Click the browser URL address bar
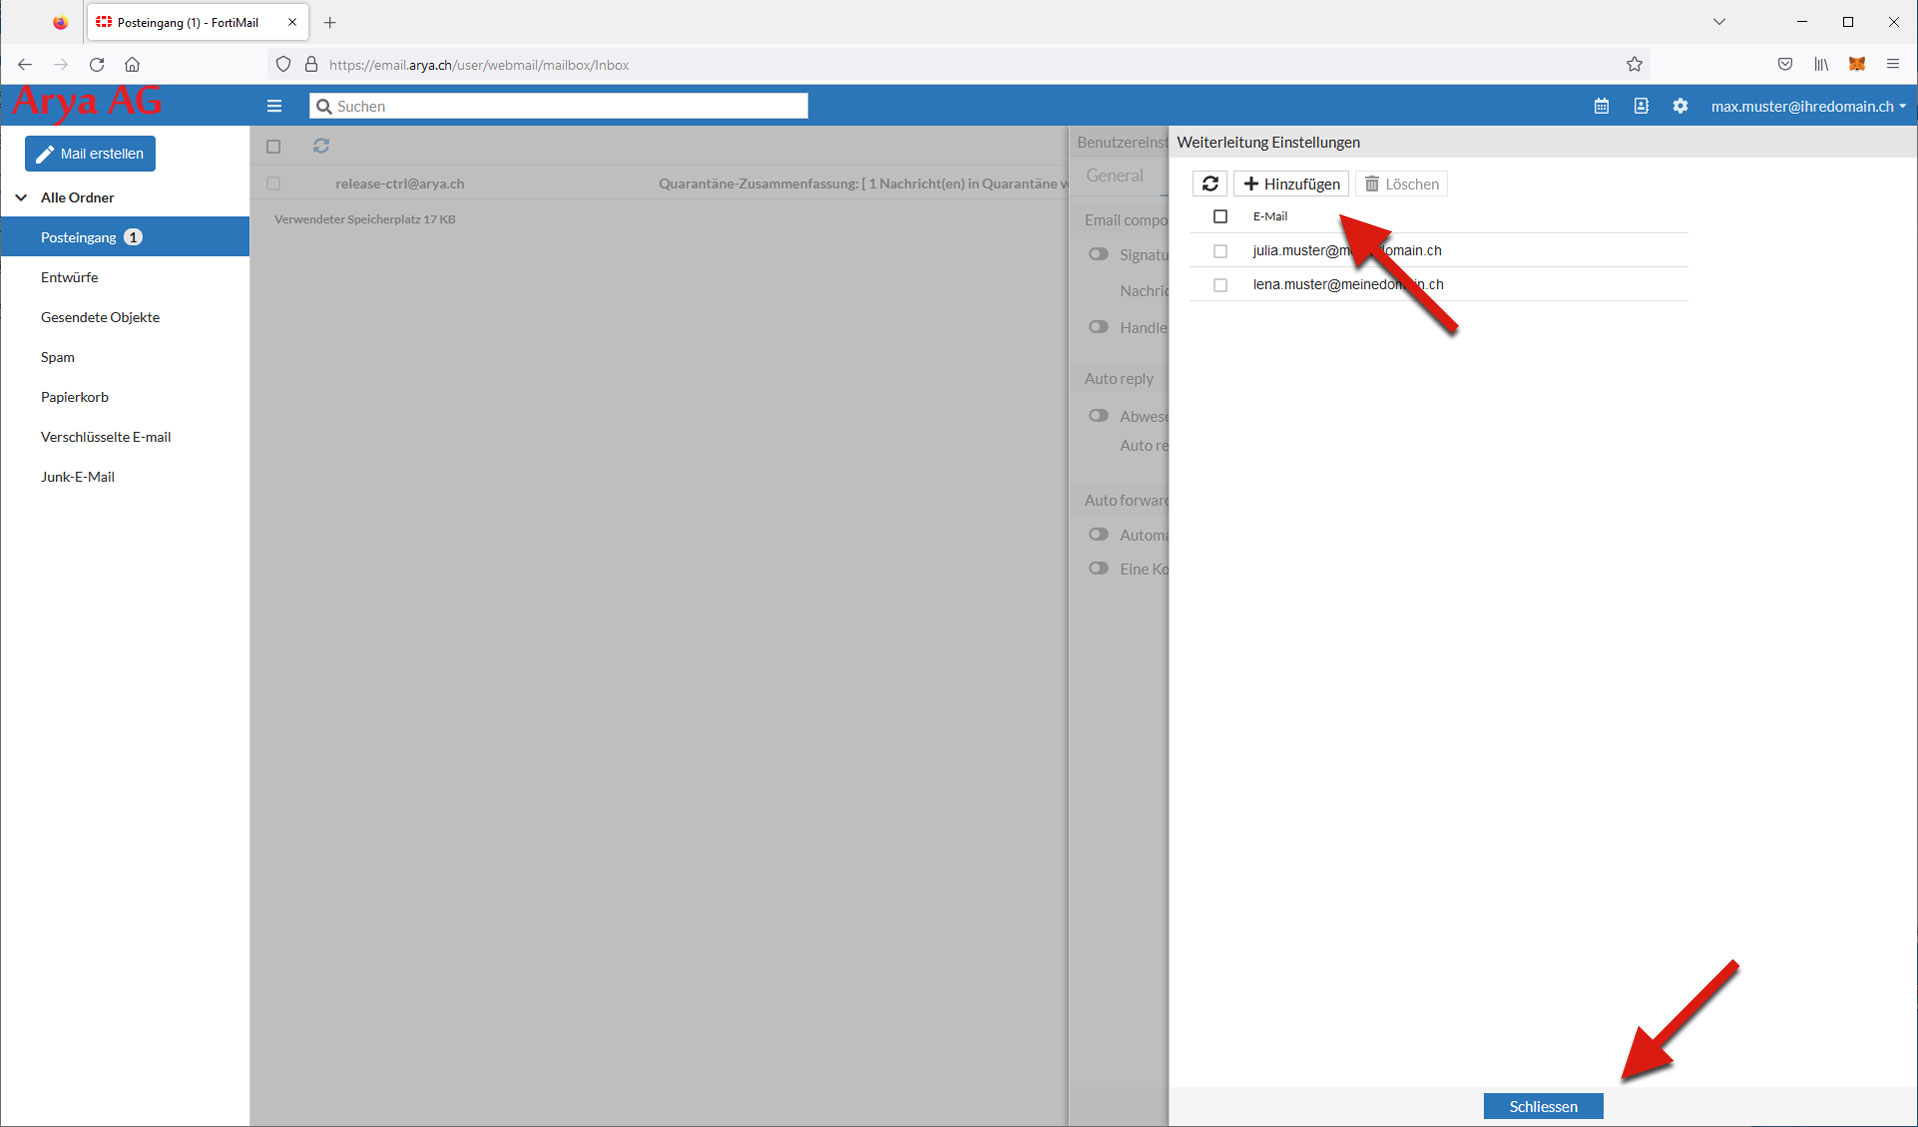 click(960, 64)
